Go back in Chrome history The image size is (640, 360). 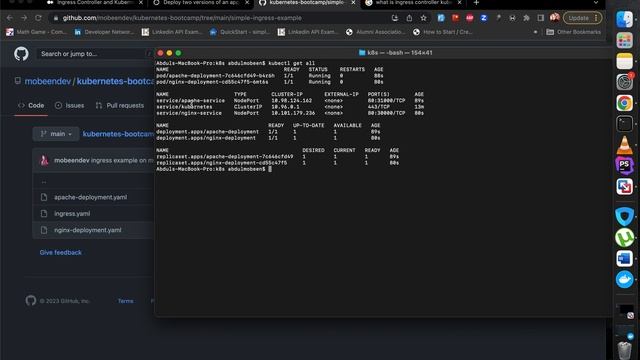pos(10,18)
